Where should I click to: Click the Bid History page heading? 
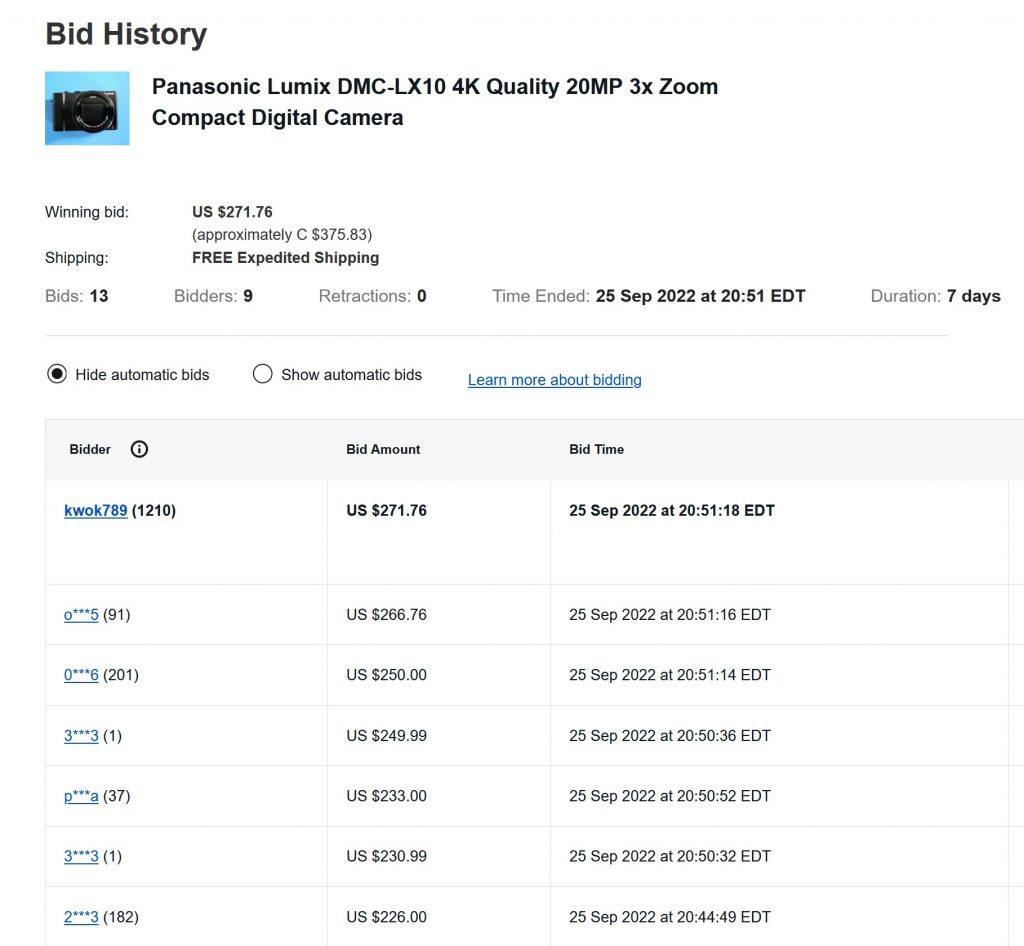pyautogui.click(x=126, y=34)
